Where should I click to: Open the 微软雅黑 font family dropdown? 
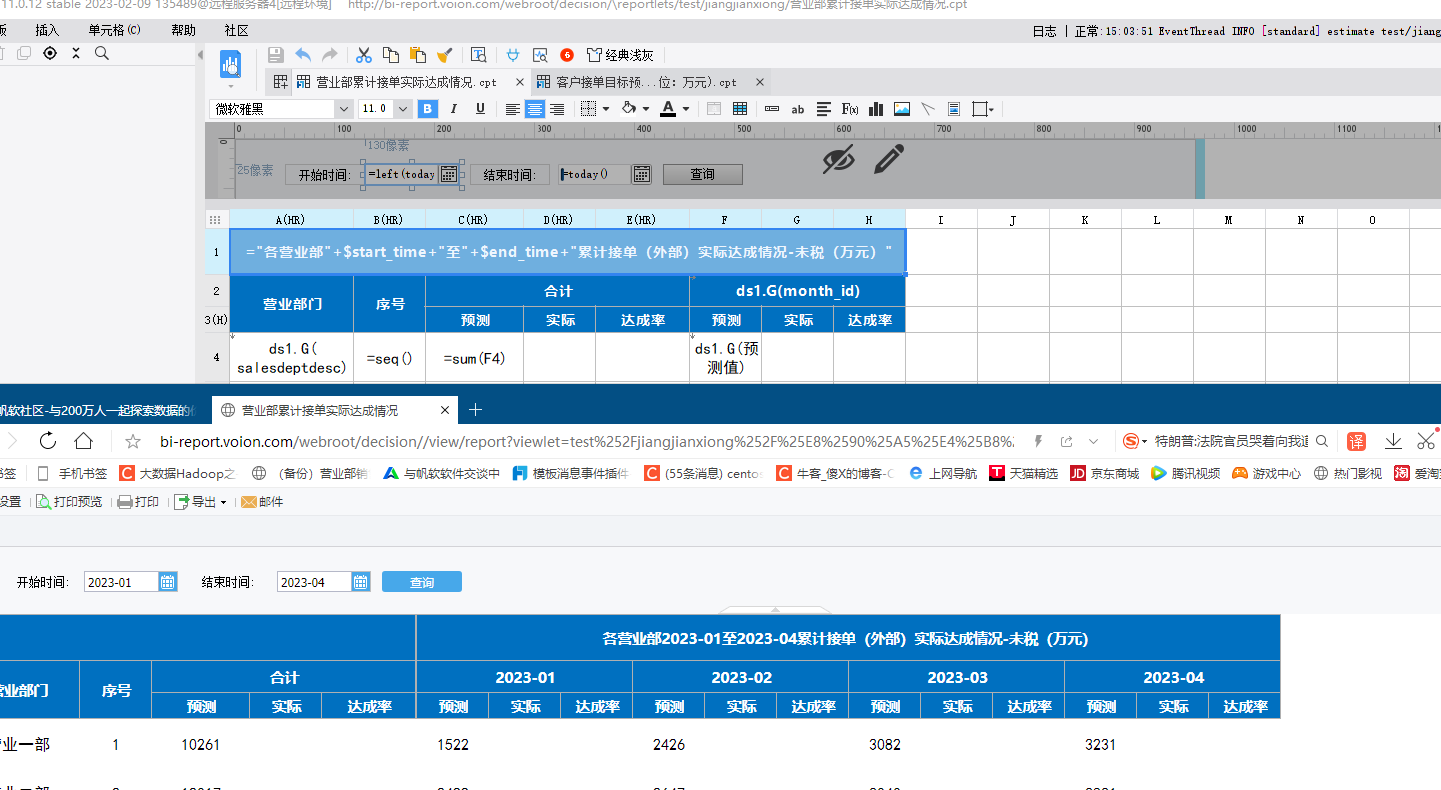(x=344, y=109)
